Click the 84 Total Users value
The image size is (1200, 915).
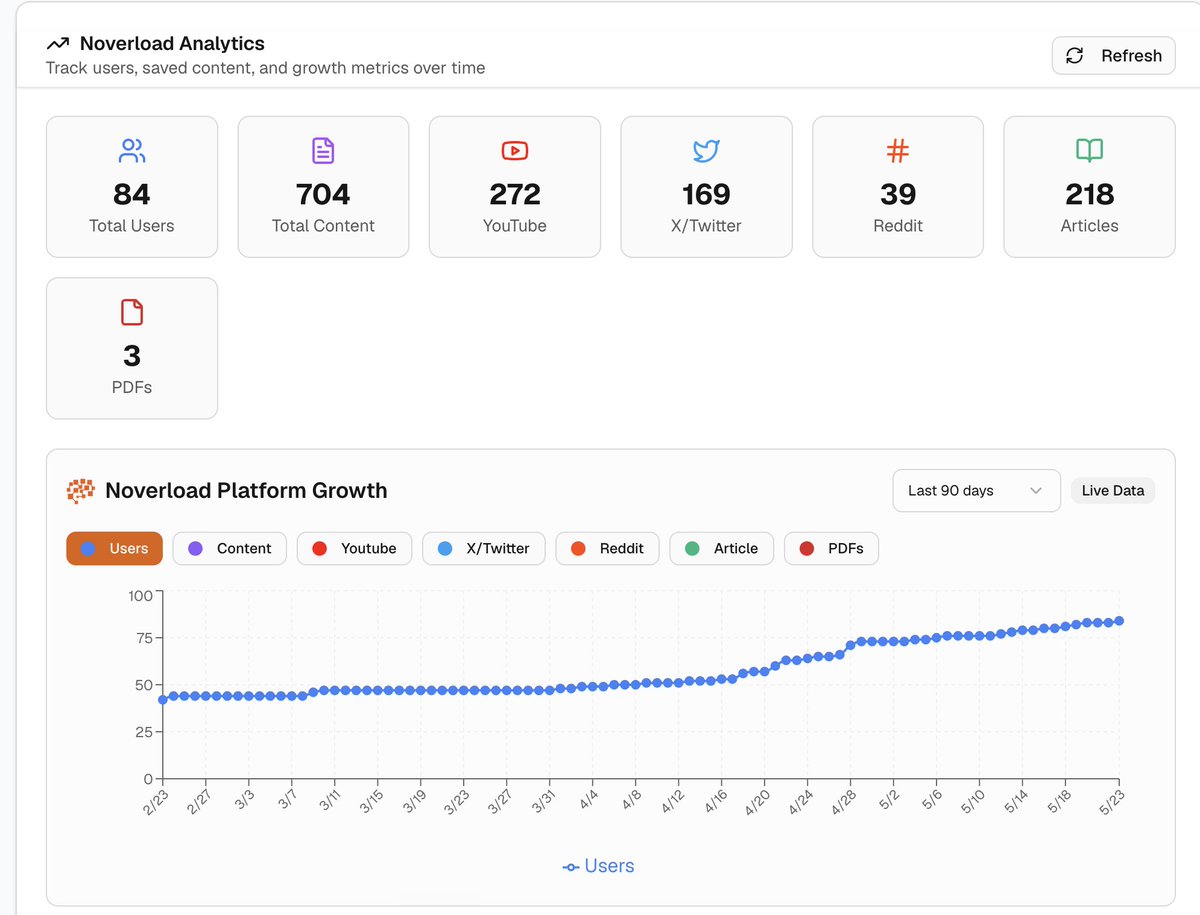point(132,194)
